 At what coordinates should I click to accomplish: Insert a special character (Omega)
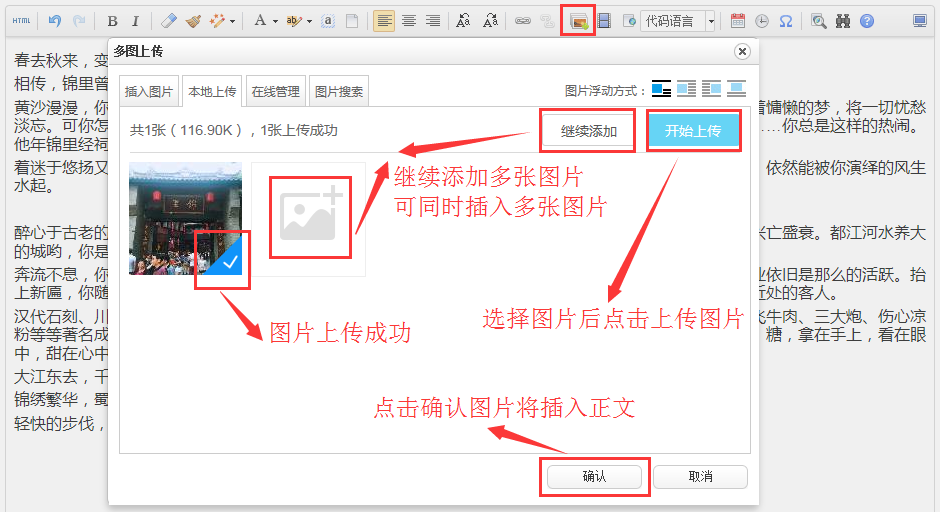785,21
